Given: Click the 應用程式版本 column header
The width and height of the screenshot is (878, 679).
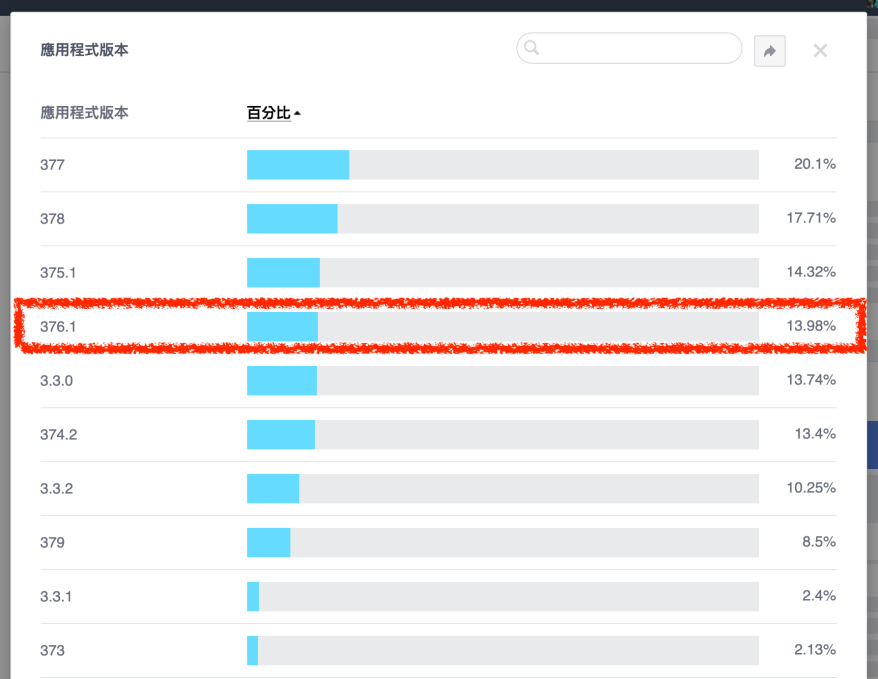Looking at the screenshot, I should point(84,113).
